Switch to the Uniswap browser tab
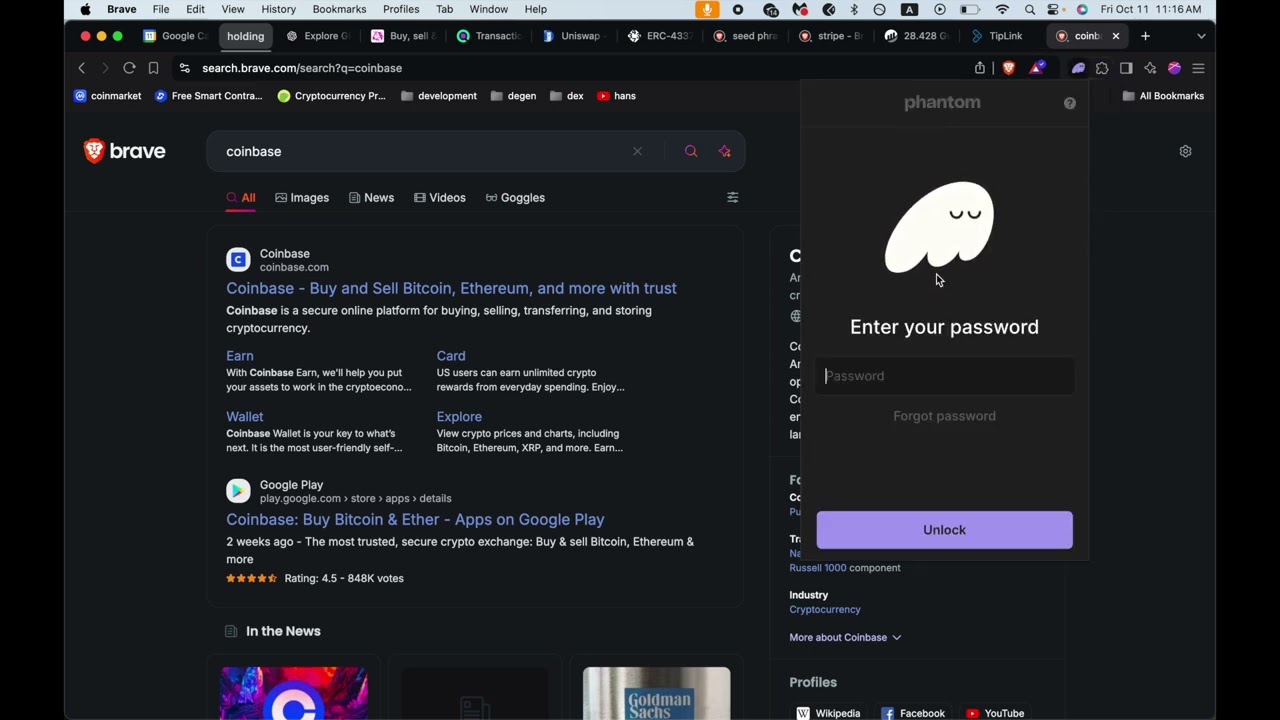Viewport: 1280px width, 720px height. [572, 36]
